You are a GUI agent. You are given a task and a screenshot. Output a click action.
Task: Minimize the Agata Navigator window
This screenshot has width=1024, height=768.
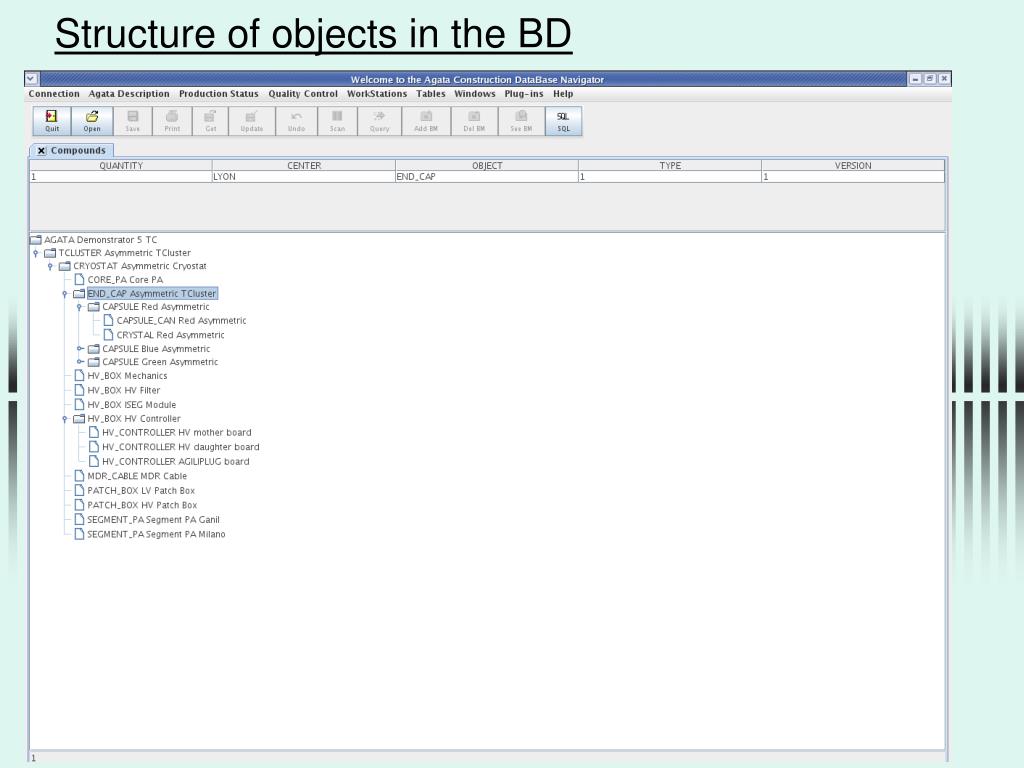point(916,79)
